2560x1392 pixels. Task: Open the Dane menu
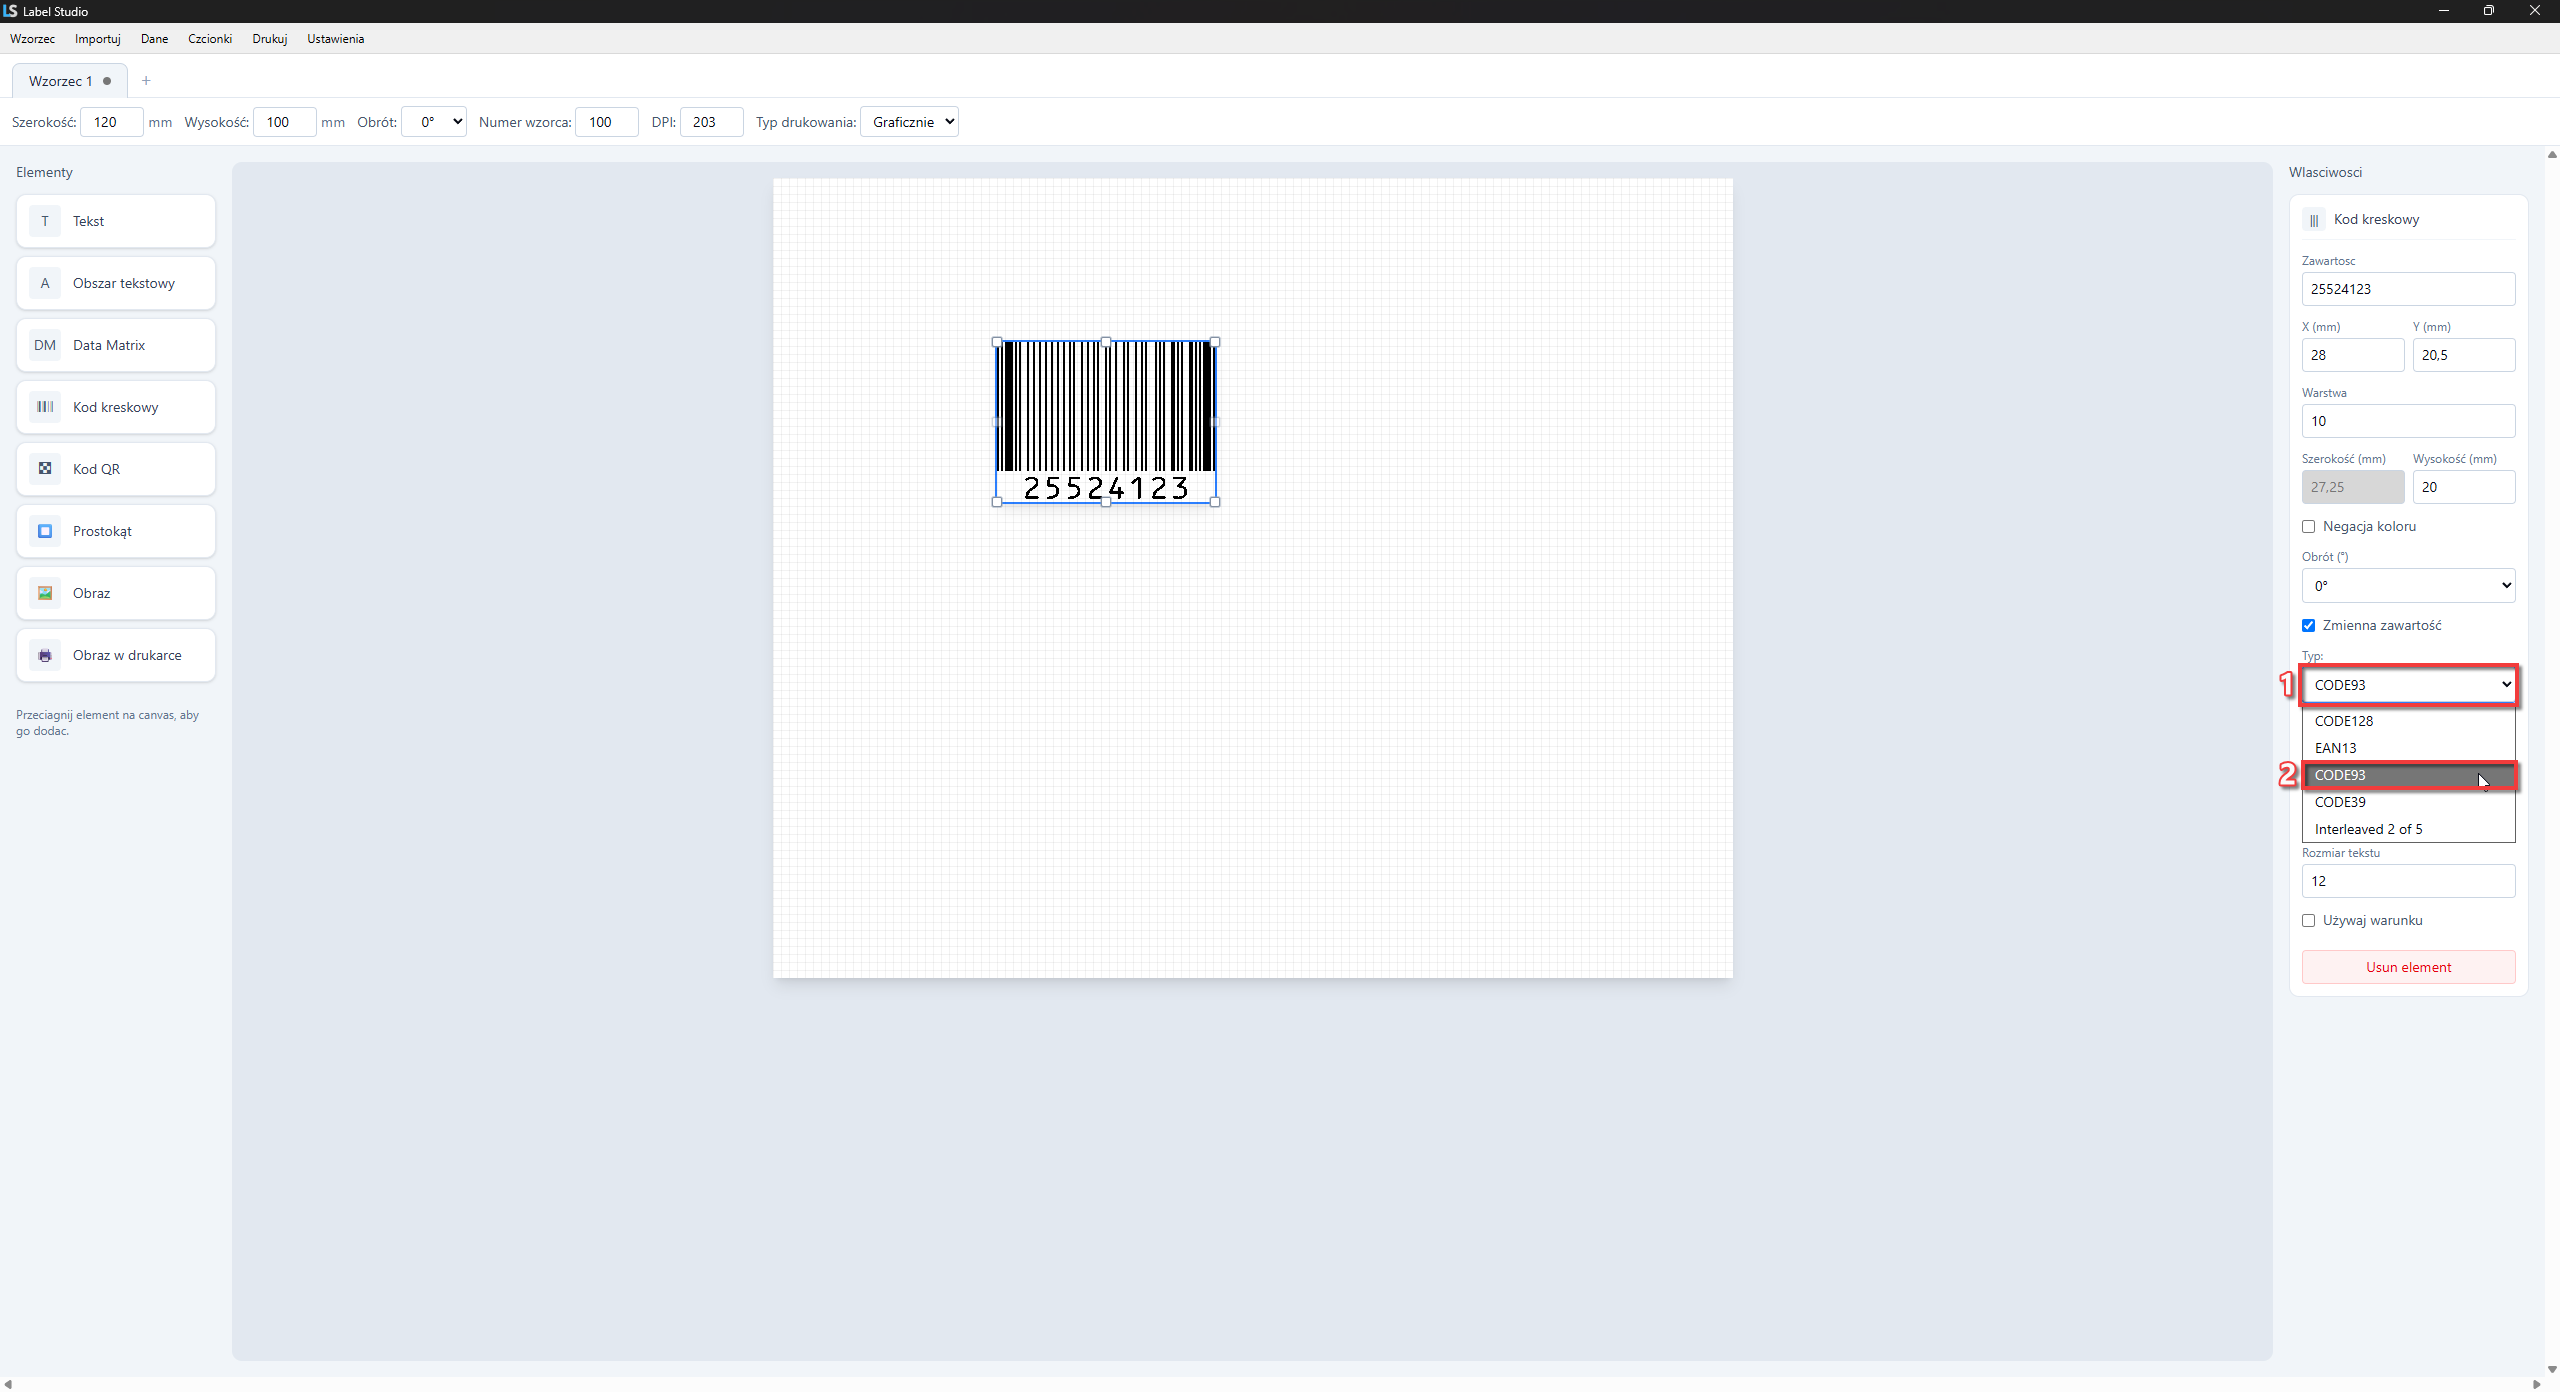(154, 39)
